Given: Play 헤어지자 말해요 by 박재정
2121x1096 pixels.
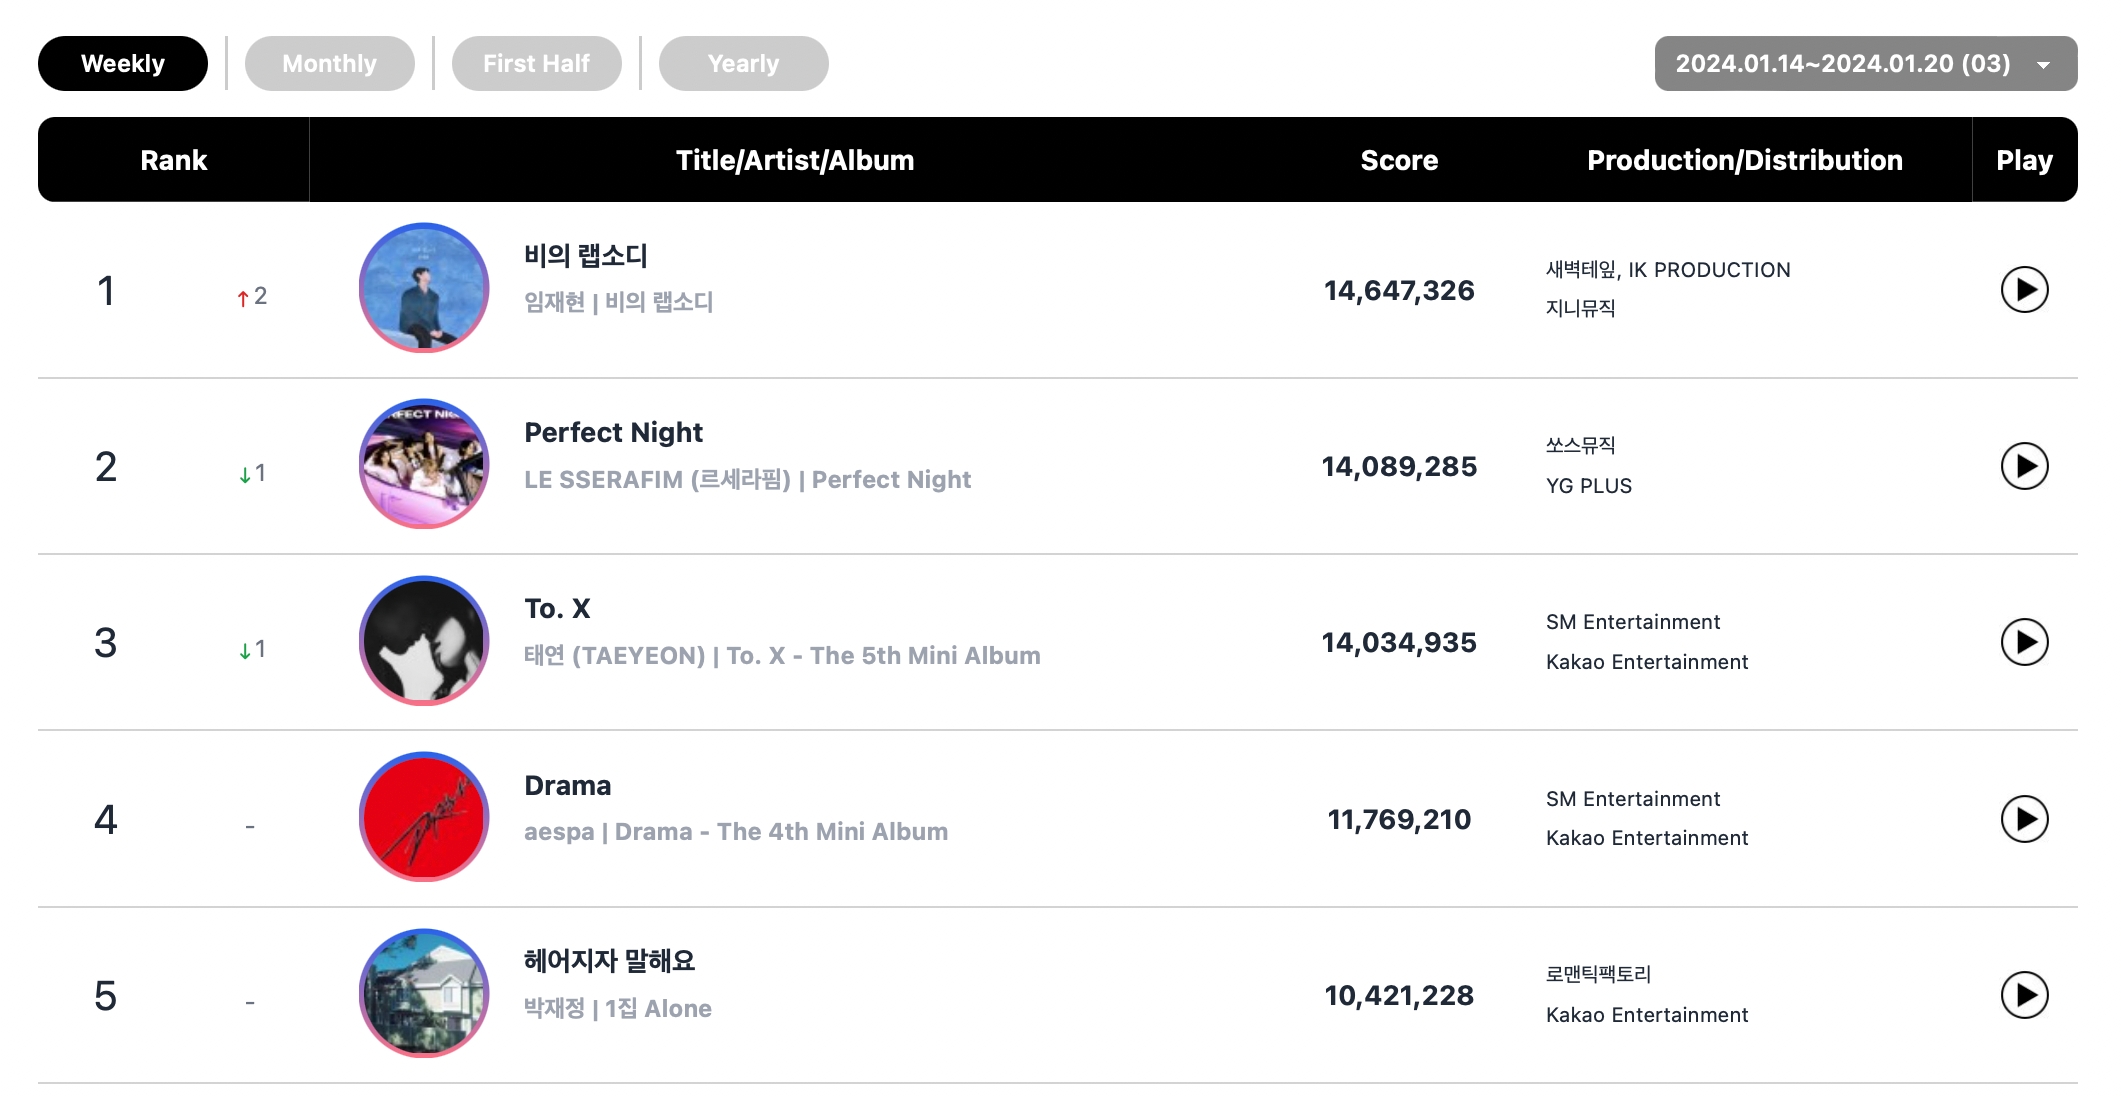Looking at the screenshot, I should (2023, 995).
